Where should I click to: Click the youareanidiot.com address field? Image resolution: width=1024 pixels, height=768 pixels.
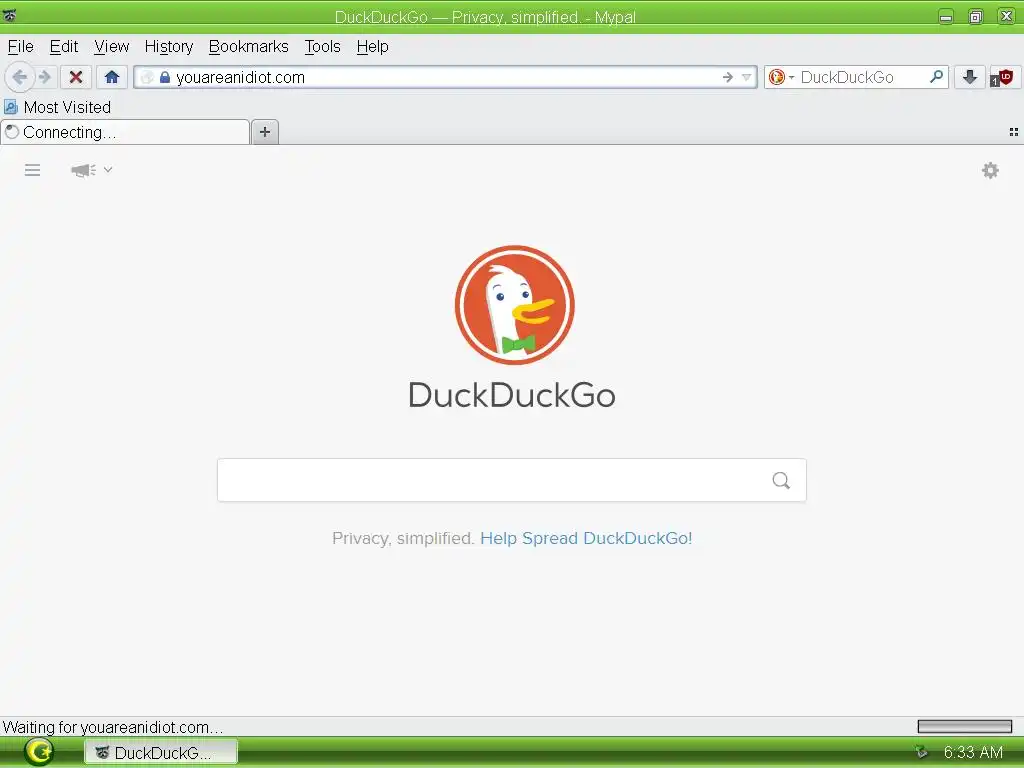[444, 77]
